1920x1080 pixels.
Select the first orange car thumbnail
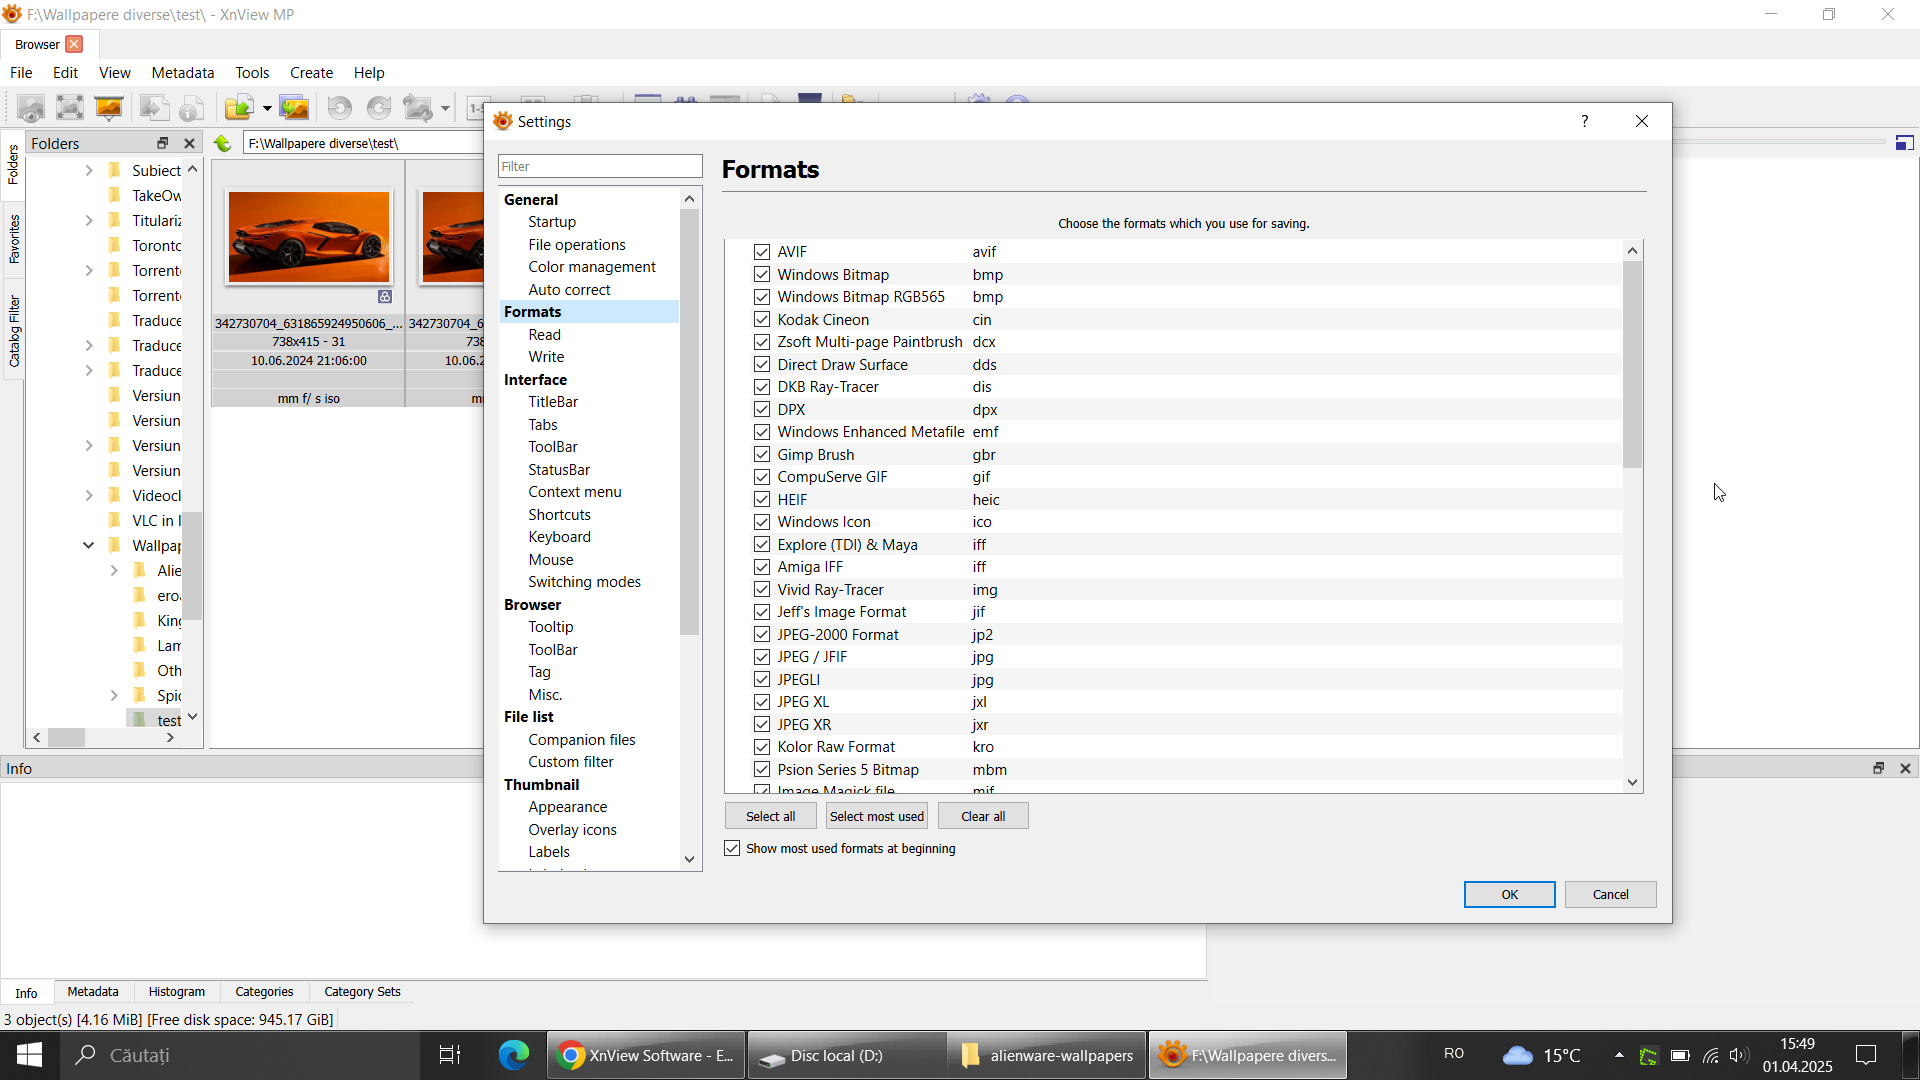(x=308, y=237)
